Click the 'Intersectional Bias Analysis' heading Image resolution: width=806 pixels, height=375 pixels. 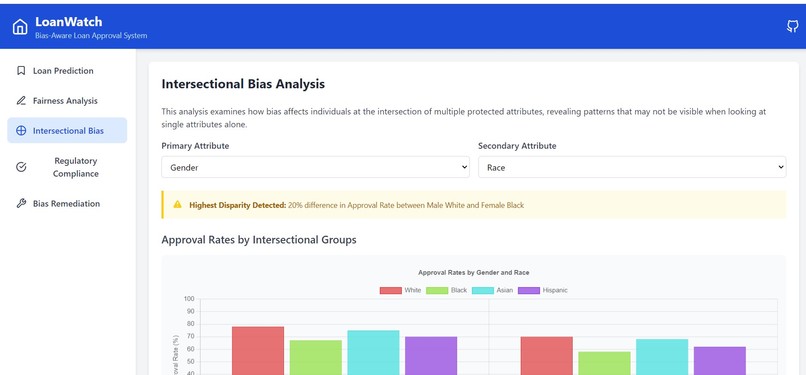tap(243, 84)
